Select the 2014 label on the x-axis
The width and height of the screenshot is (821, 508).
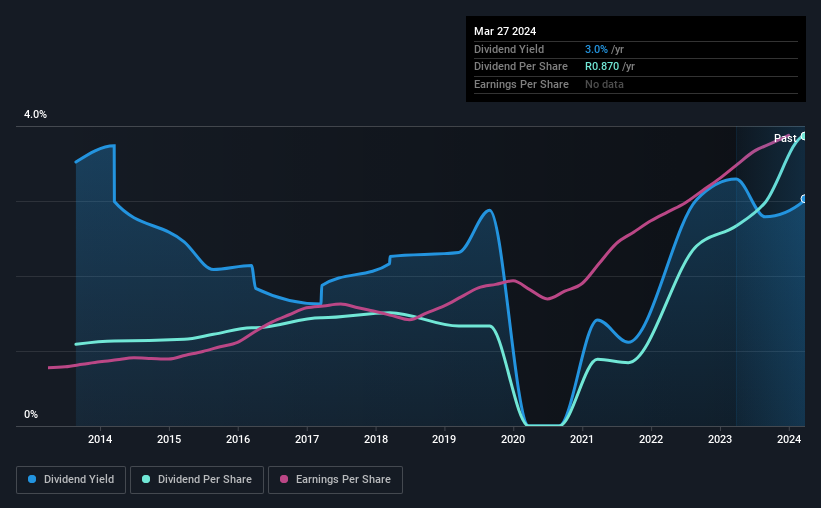click(x=100, y=439)
